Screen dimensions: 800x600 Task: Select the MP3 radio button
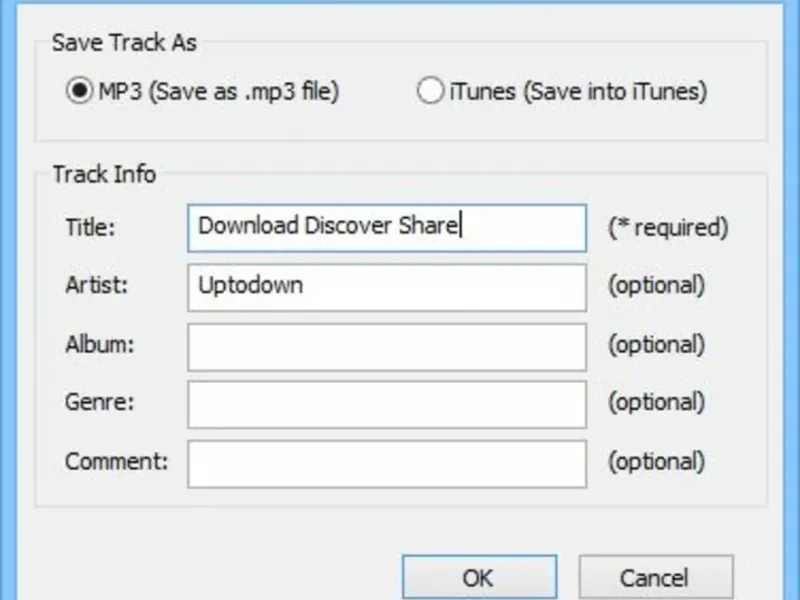pyautogui.click(x=80, y=91)
